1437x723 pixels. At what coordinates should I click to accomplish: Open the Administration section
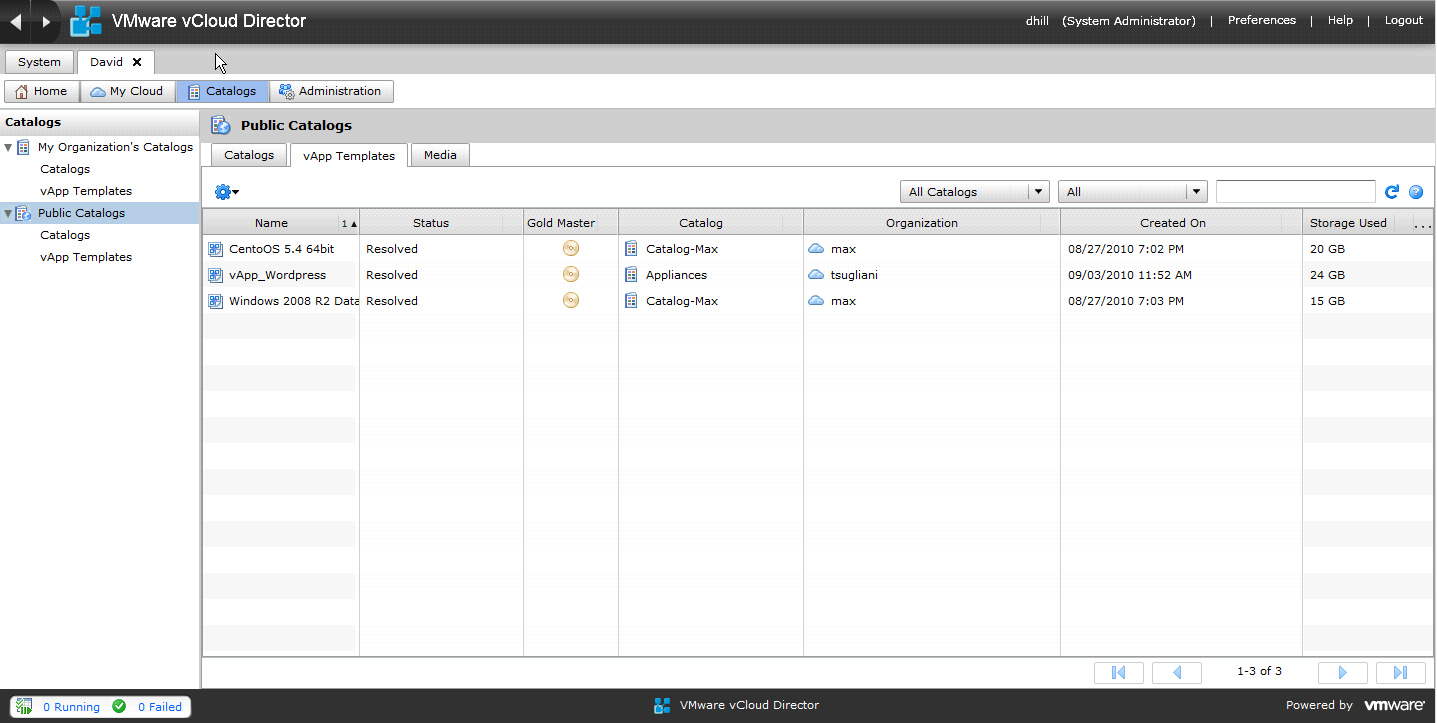click(x=331, y=91)
